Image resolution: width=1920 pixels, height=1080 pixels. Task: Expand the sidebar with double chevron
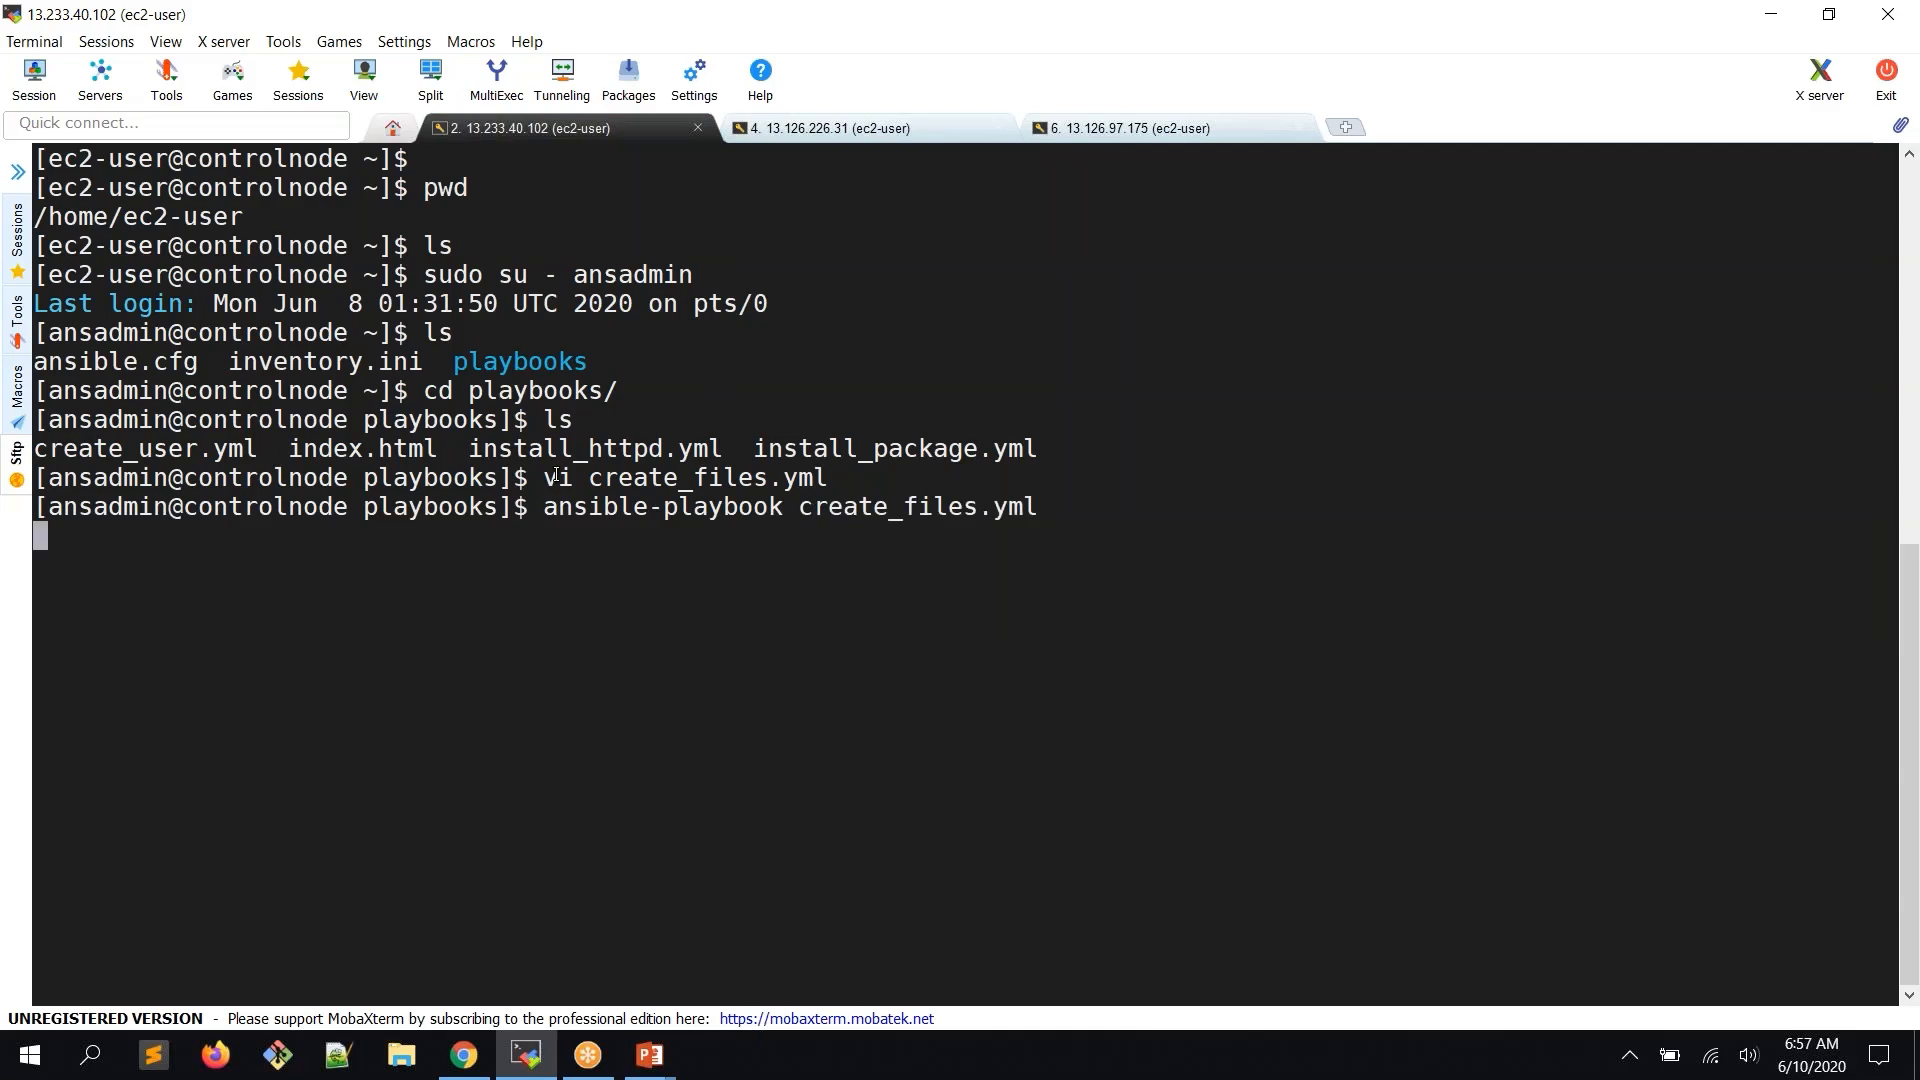pos(17,172)
